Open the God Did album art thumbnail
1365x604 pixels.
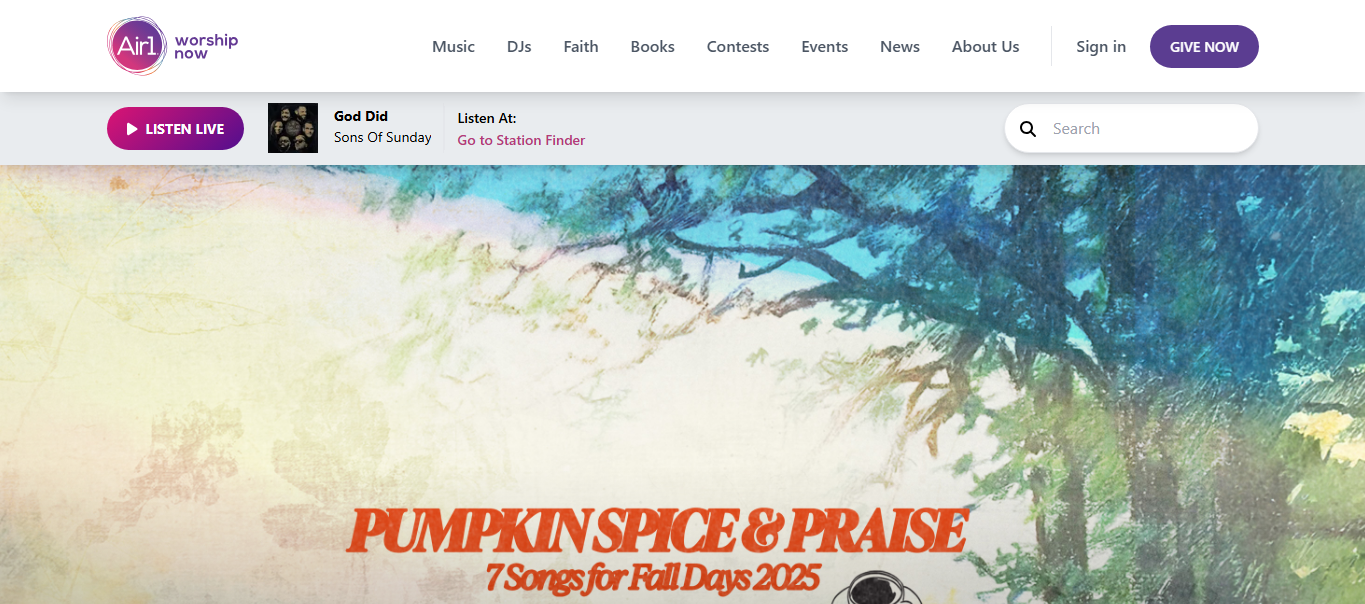click(x=293, y=128)
